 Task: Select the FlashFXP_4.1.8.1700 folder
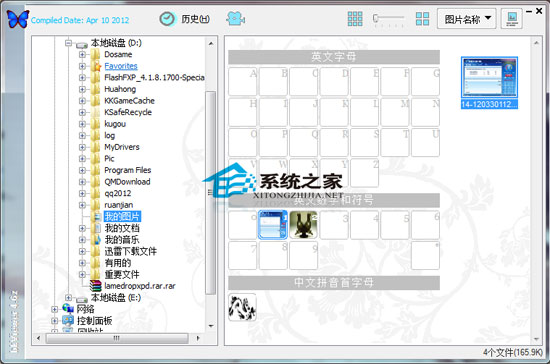click(x=154, y=77)
